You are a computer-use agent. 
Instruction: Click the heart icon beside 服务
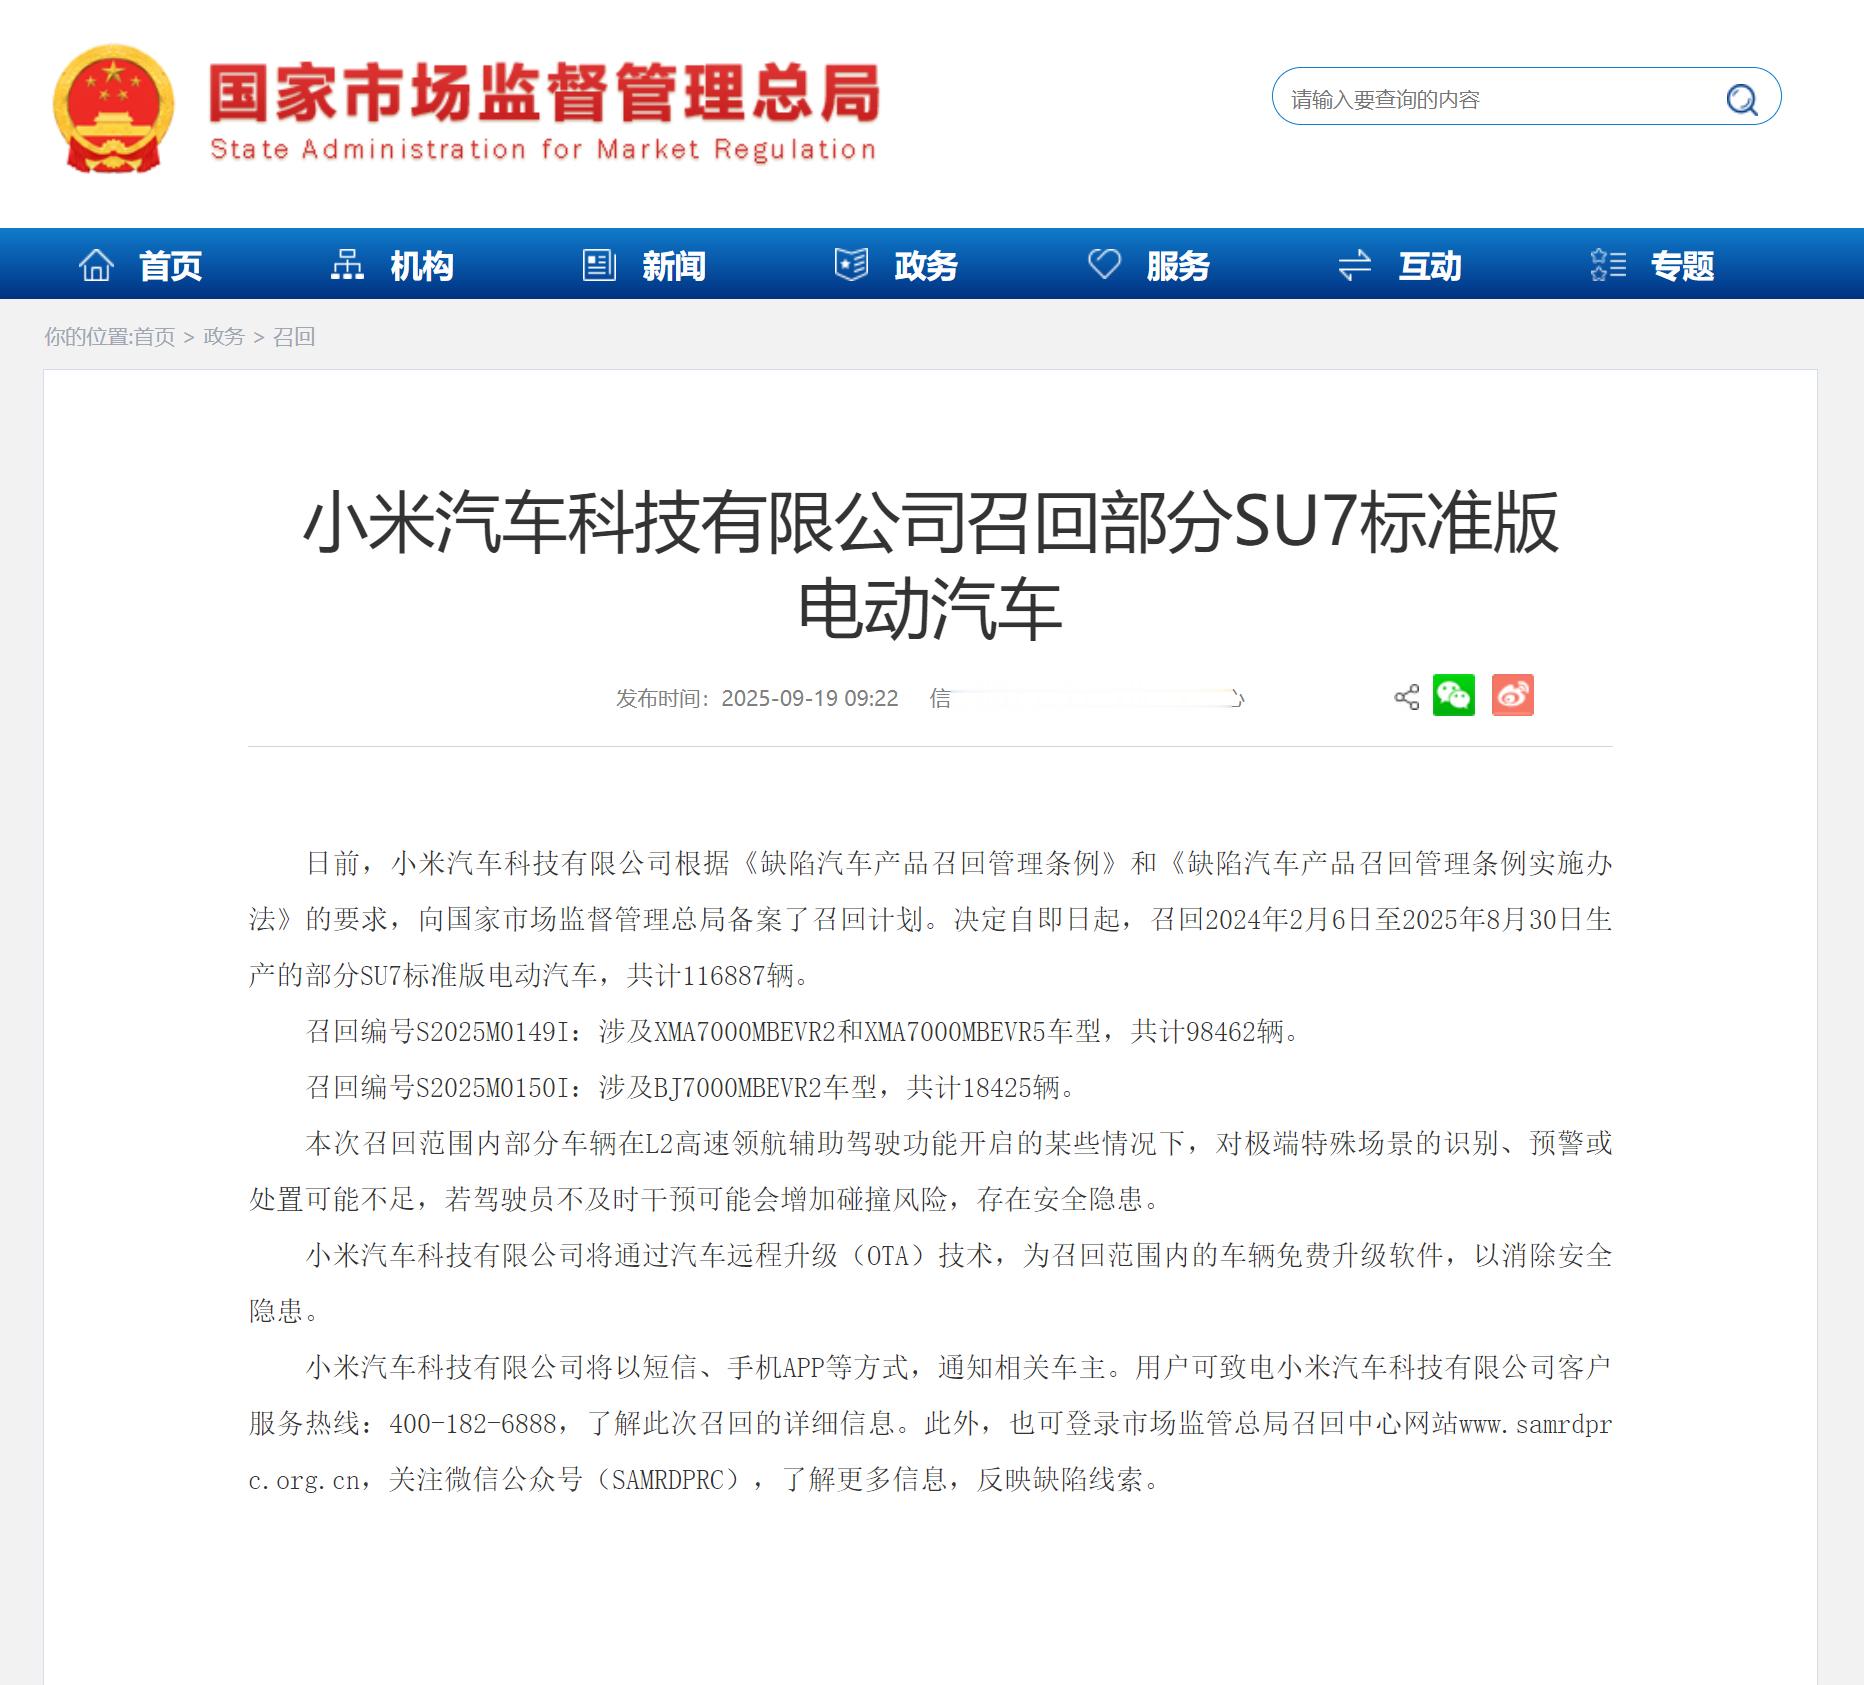pyautogui.click(x=1104, y=264)
